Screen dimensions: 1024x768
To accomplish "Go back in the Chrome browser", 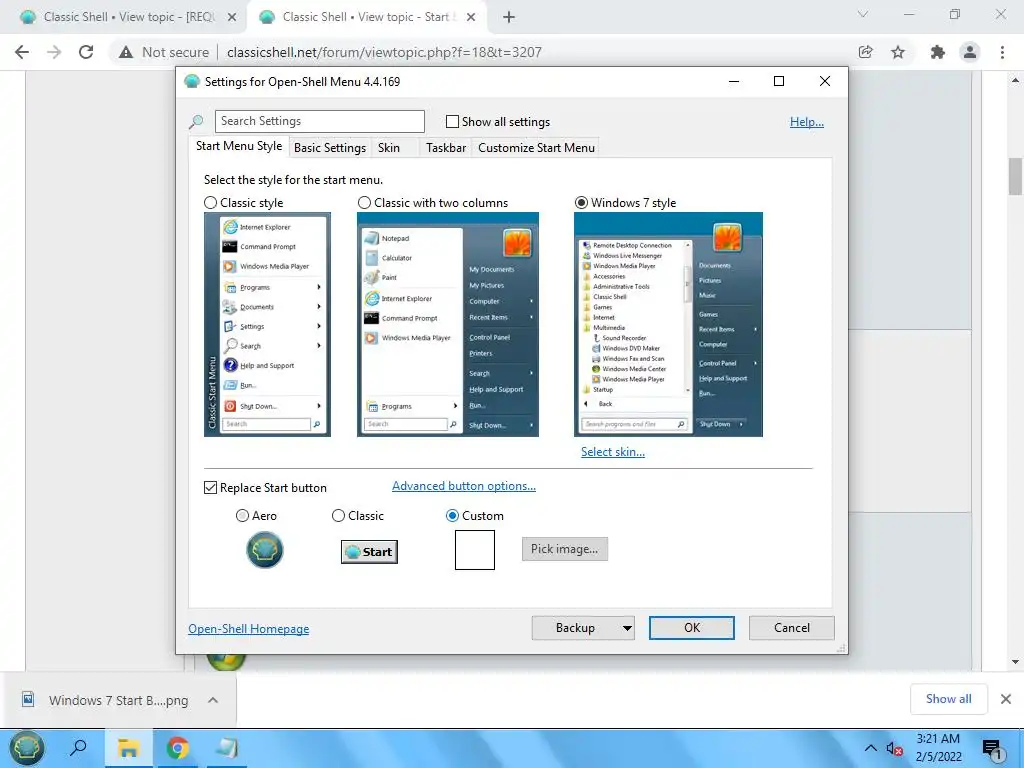I will tap(22, 52).
